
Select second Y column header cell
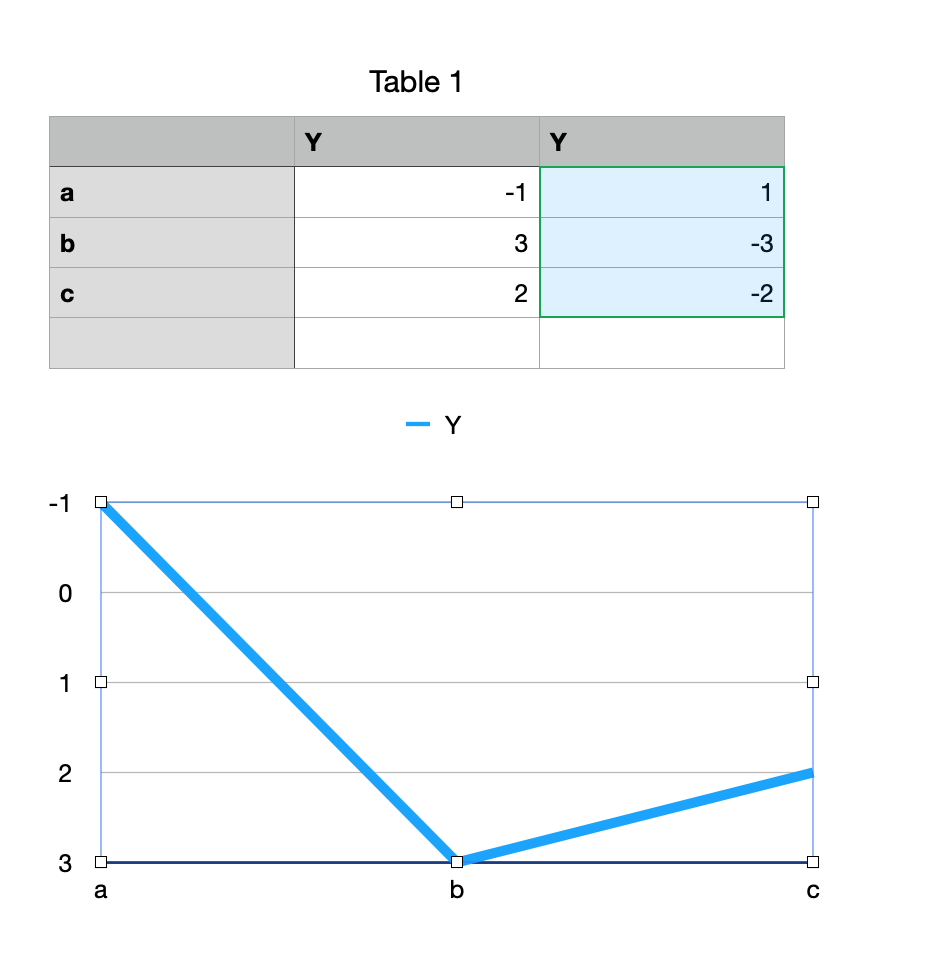[662, 142]
